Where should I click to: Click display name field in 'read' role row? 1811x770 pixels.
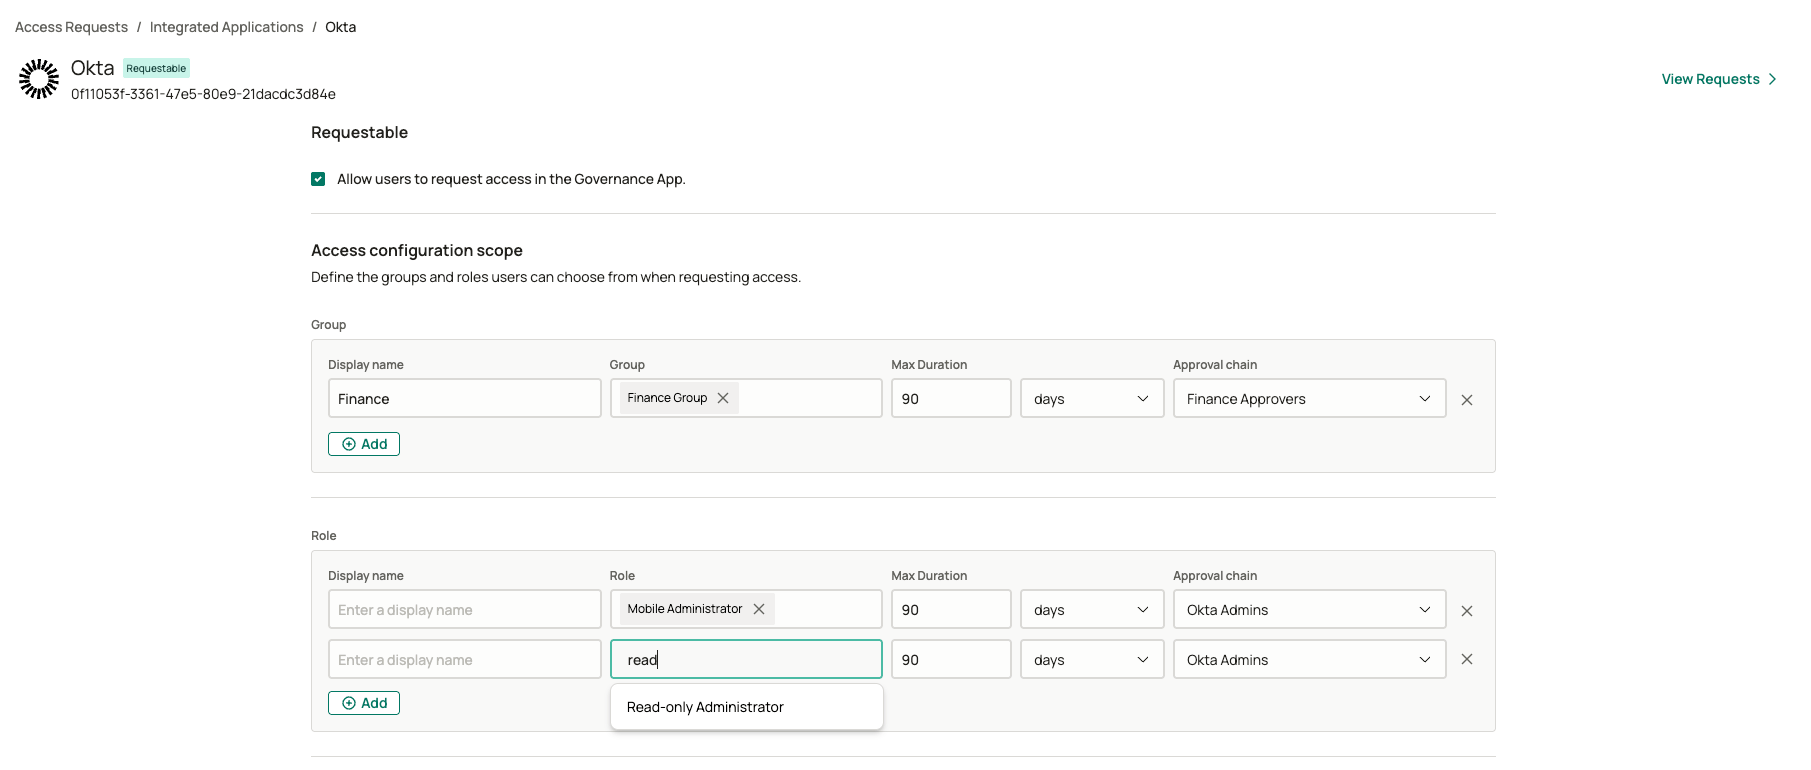465,659
